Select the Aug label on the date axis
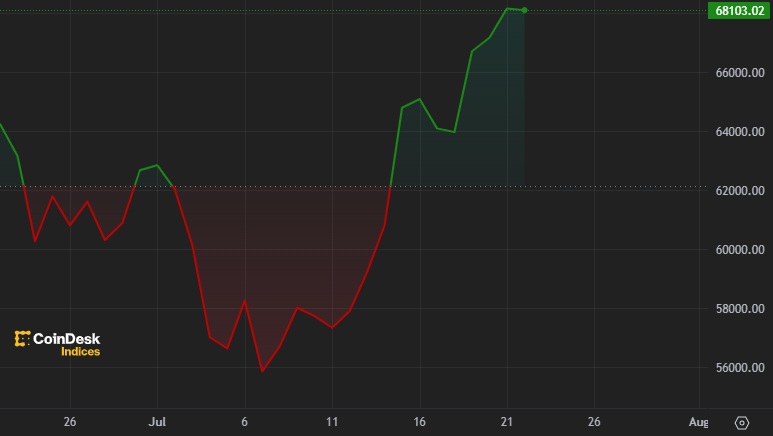773x436 pixels. point(699,422)
